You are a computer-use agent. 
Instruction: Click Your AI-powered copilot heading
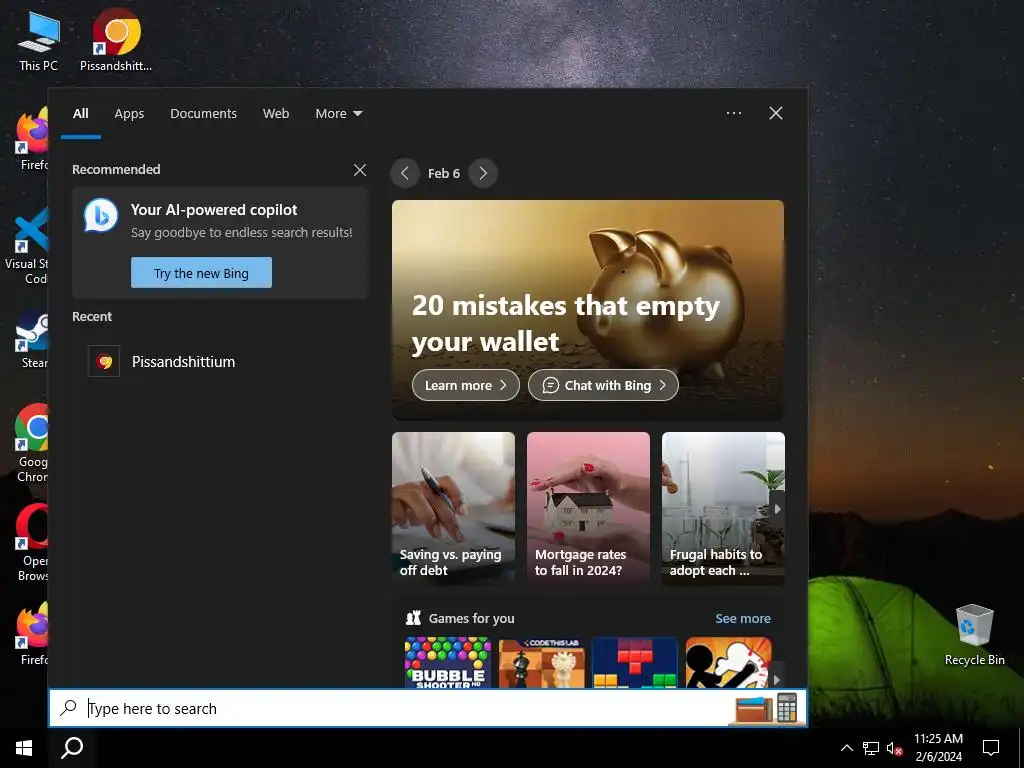pyautogui.click(x=214, y=210)
